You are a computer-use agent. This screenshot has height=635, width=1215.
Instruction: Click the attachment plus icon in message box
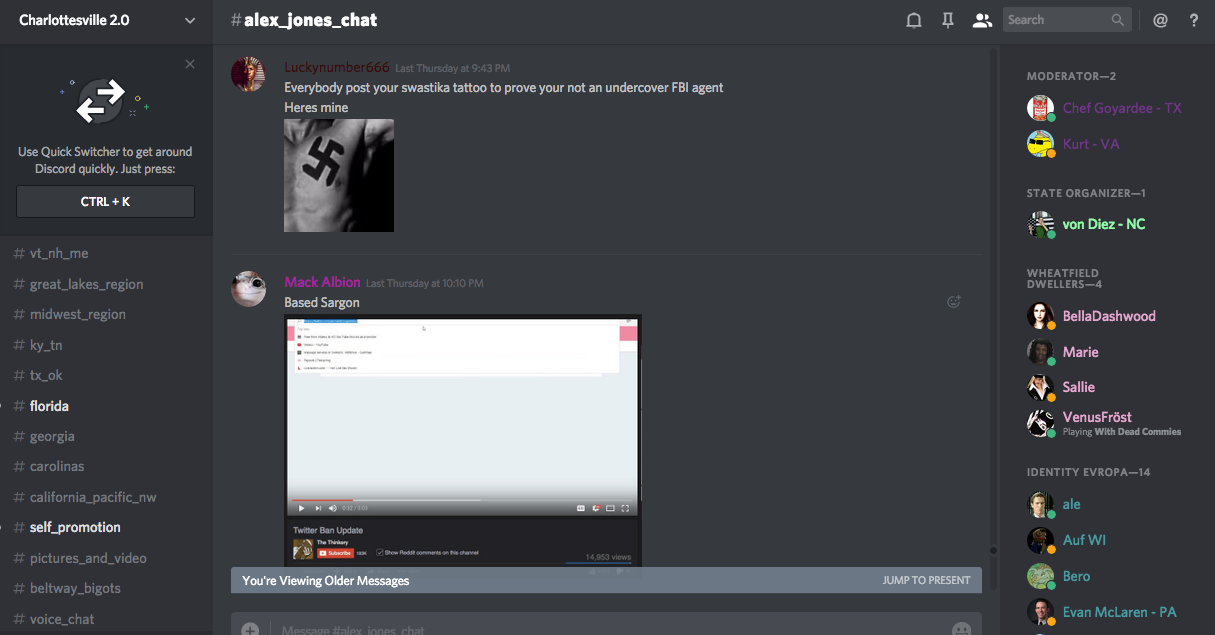coord(250,629)
